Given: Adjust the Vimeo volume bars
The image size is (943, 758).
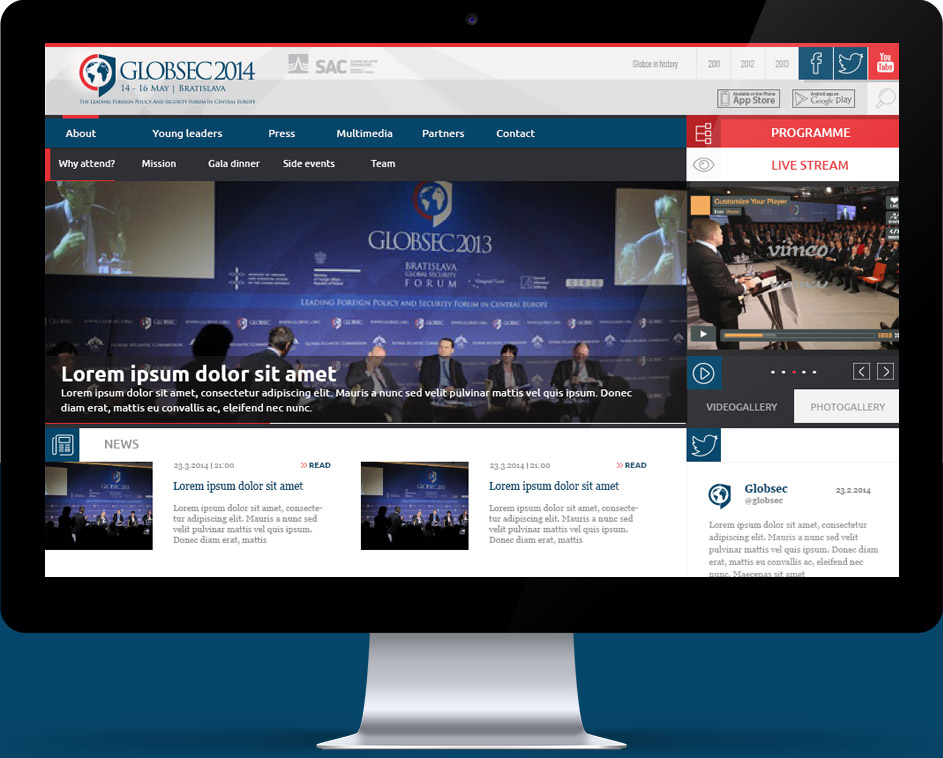Looking at the screenshot, I should pyautogui.click(x=885, y=335).
